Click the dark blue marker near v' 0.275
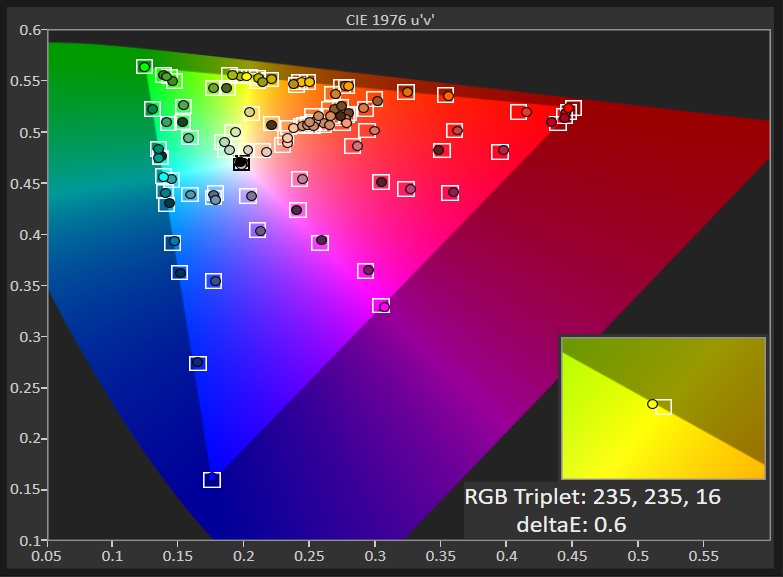This screenshot has width=783, height=577. coord(198,363)
